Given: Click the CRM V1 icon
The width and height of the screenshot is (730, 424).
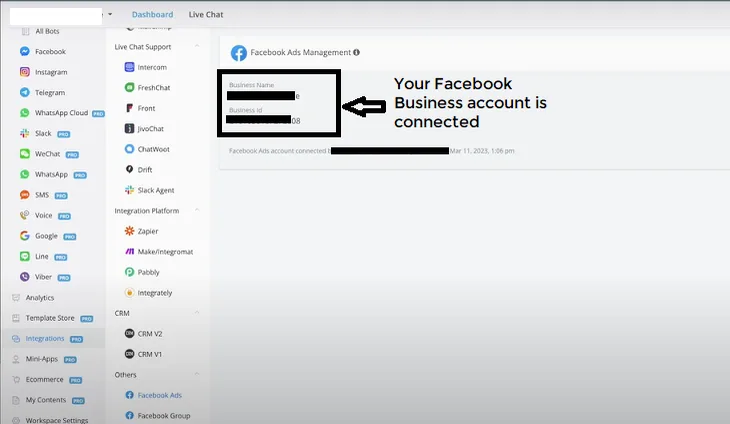Looking at the screenshot, I should click(x=129, y=354).
